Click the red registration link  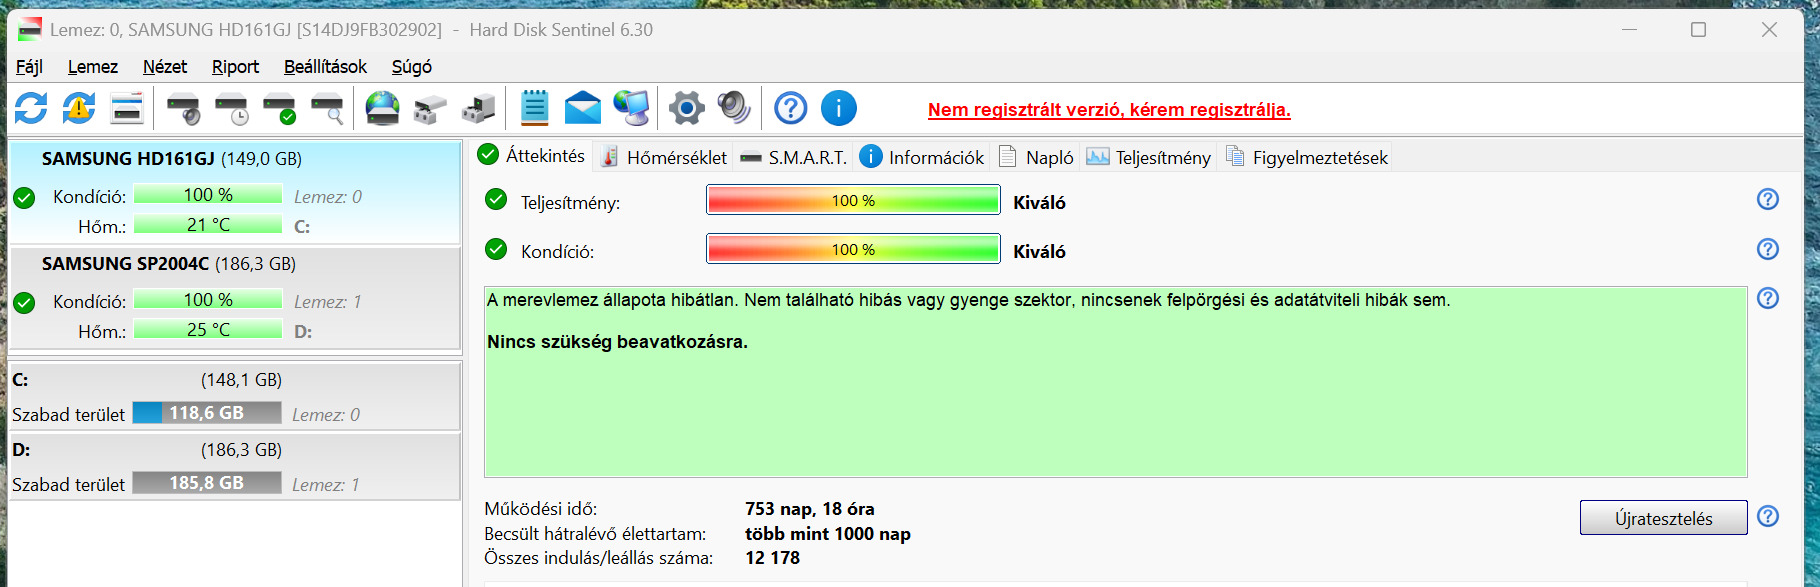click(x=1109, y=110)
